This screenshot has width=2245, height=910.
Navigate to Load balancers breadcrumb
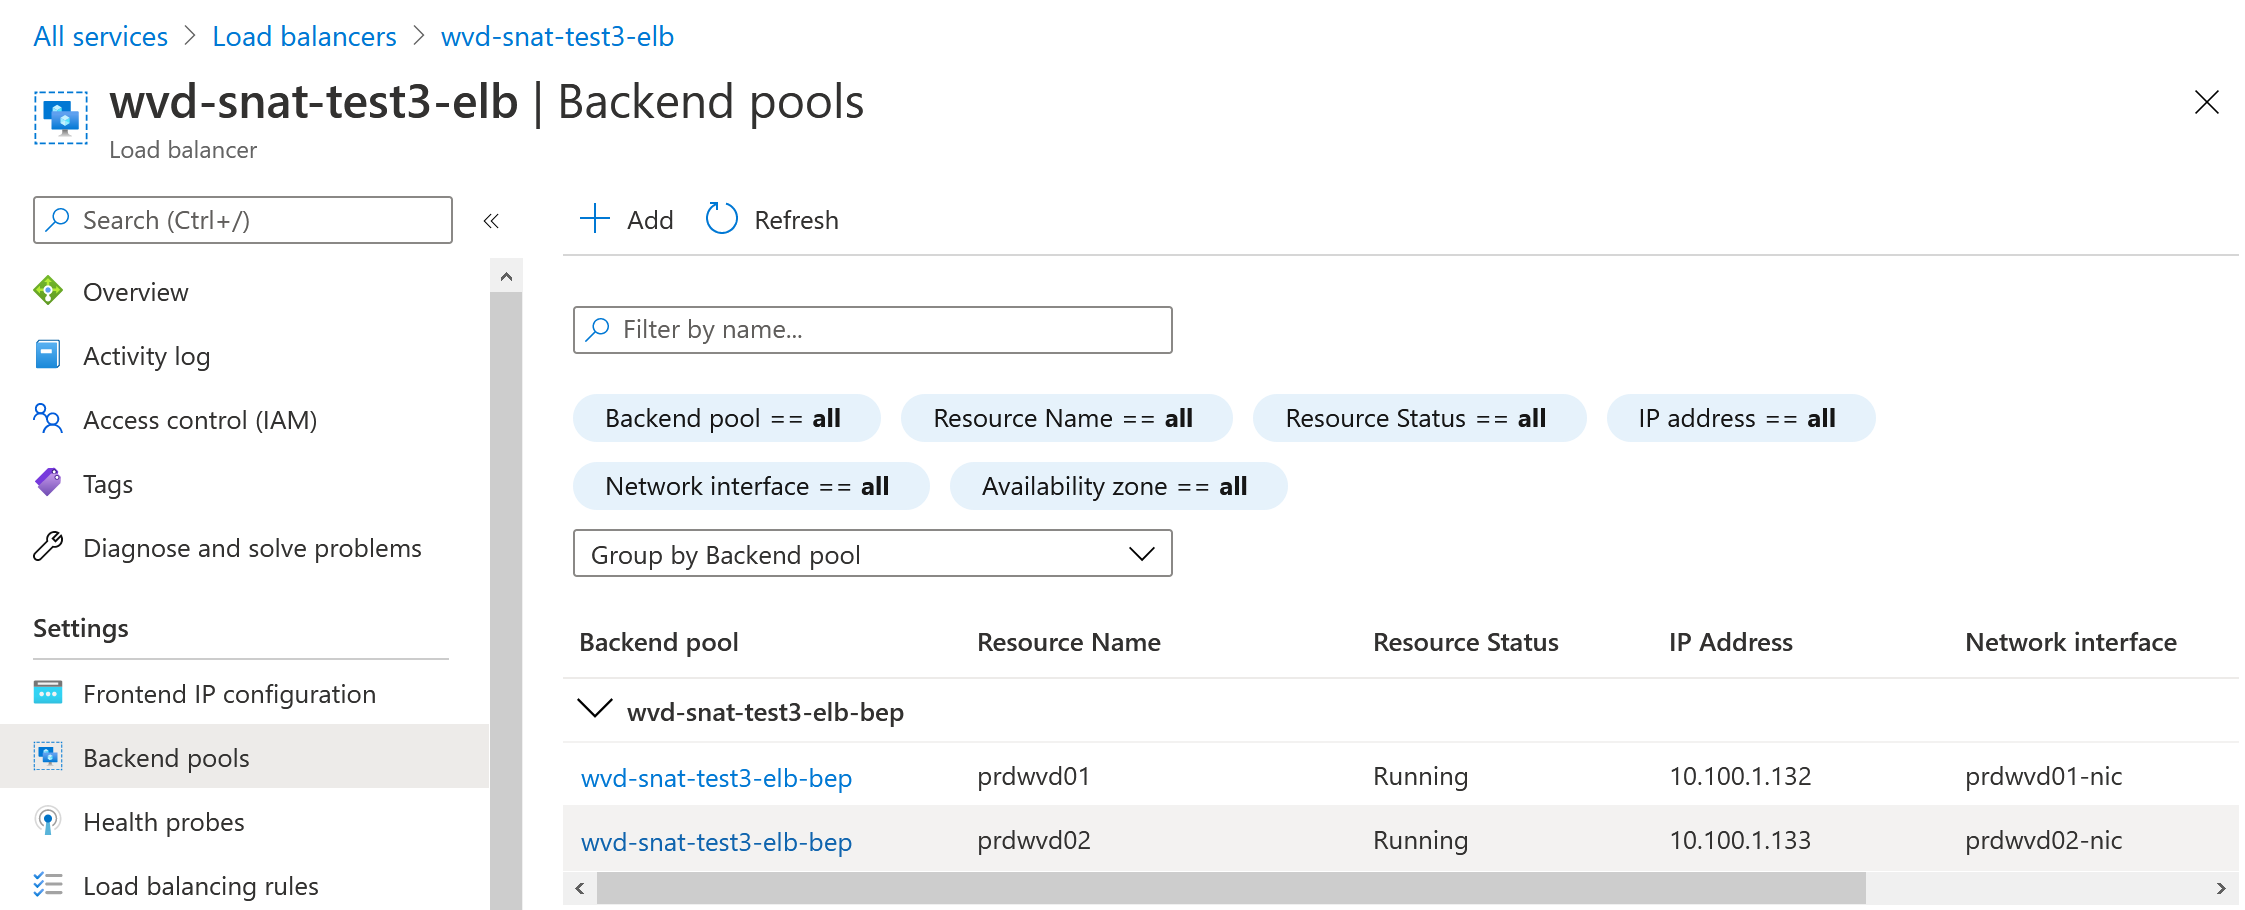click(304, 37)
